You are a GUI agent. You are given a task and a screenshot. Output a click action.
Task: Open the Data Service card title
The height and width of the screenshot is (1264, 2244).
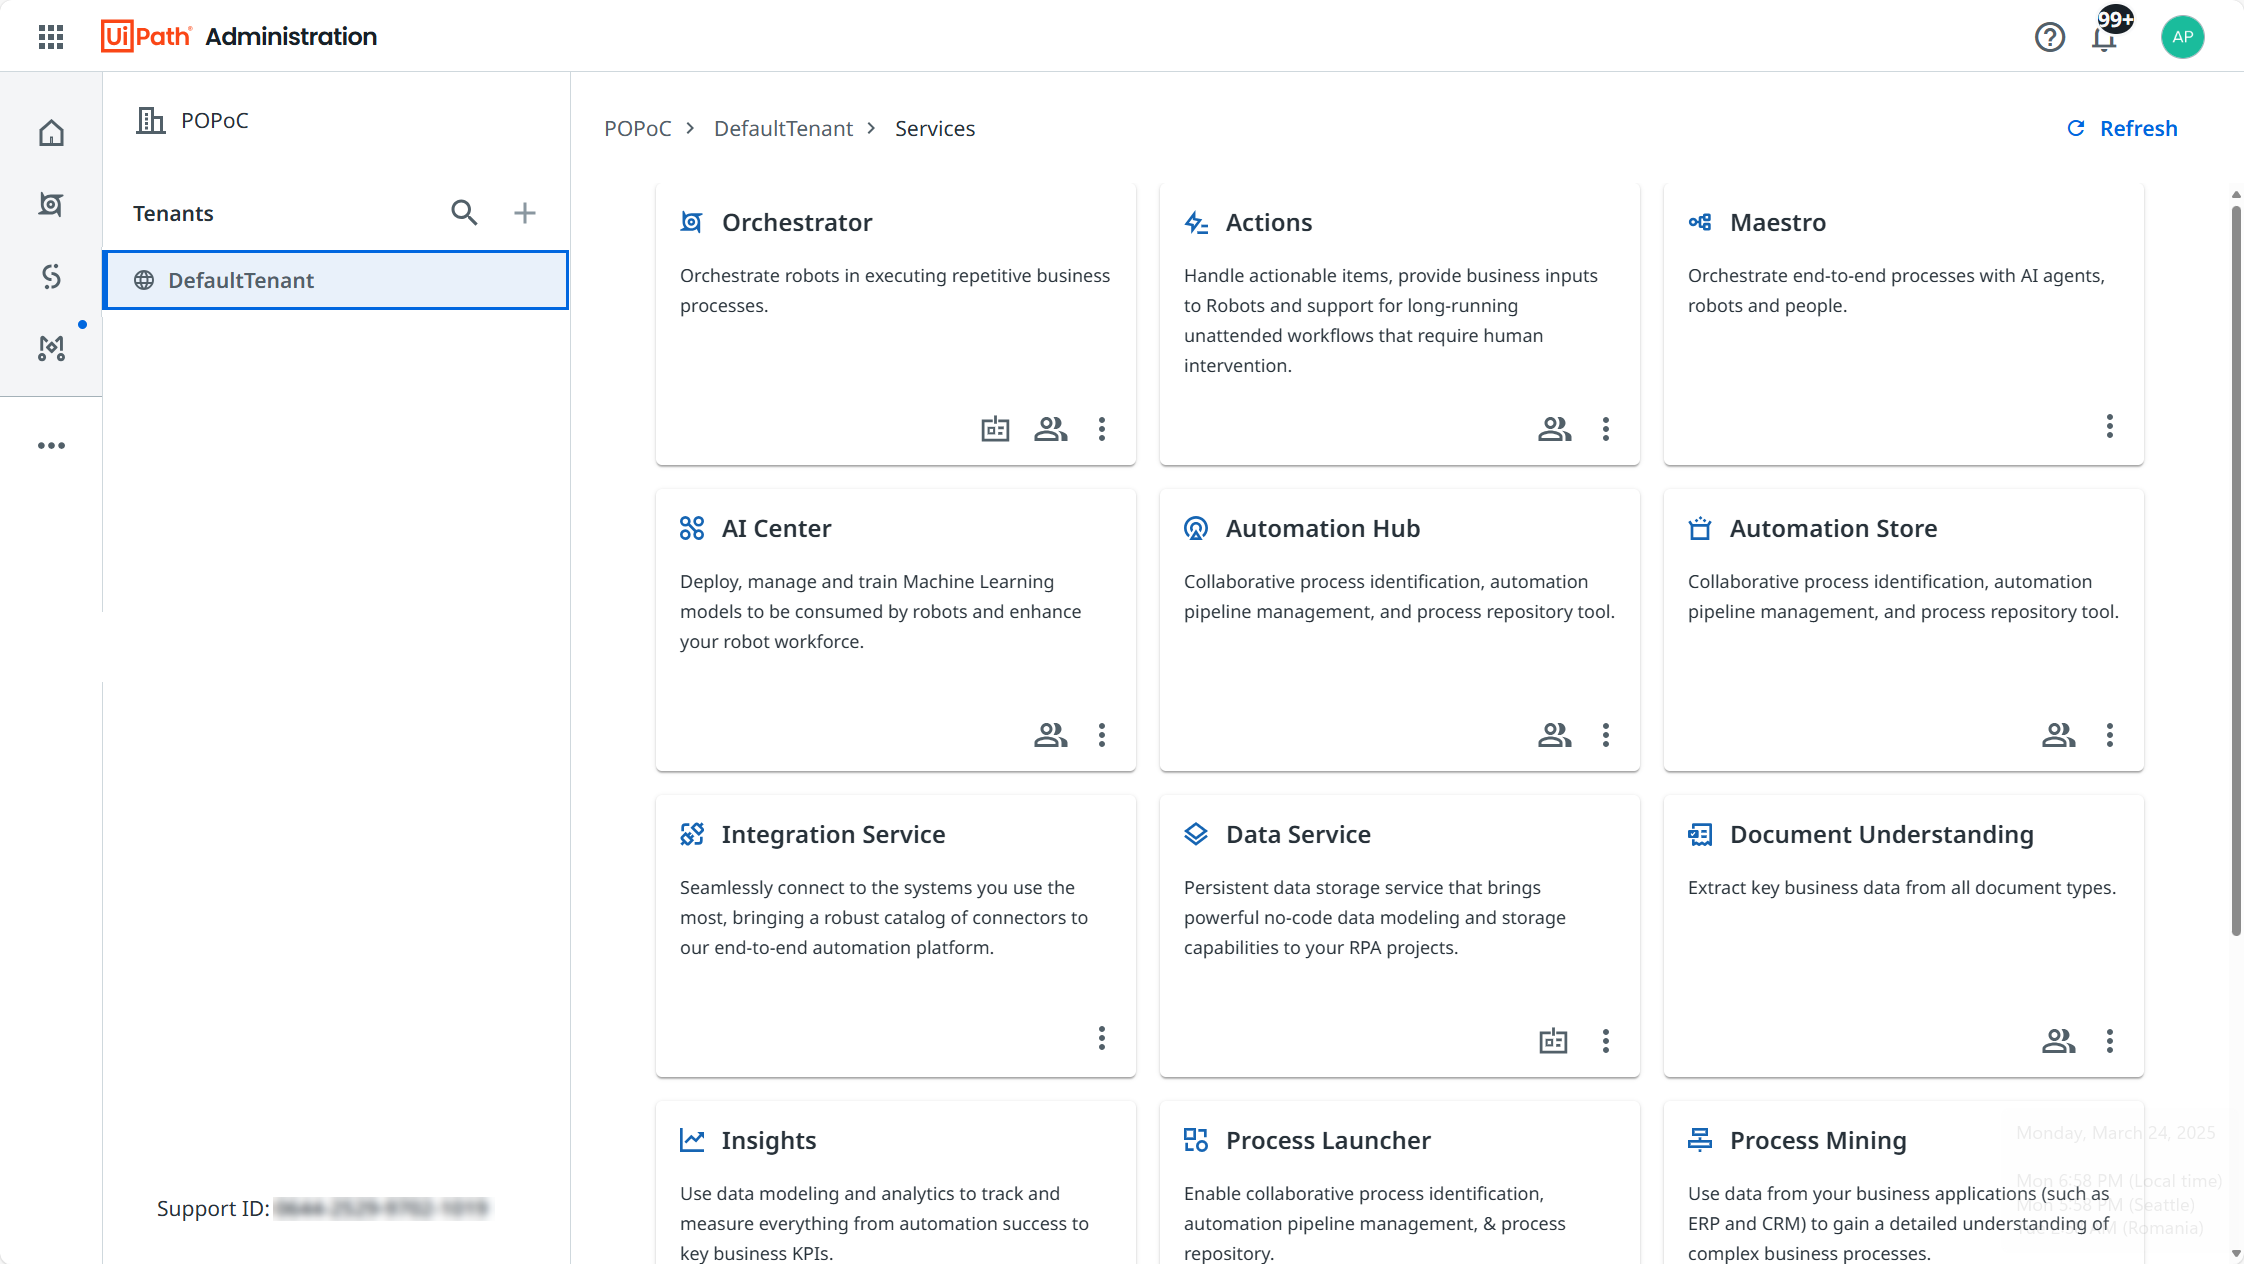[x=1298, y=834]
